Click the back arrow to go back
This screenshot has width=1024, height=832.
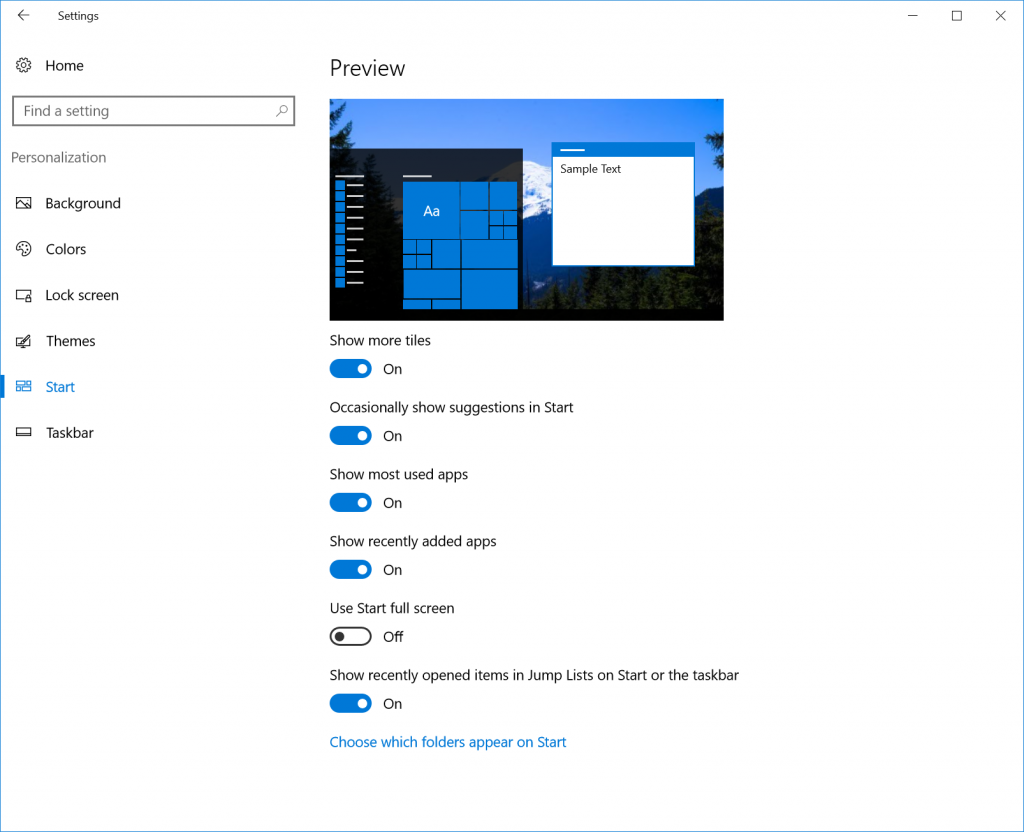(x=21, y=15)
